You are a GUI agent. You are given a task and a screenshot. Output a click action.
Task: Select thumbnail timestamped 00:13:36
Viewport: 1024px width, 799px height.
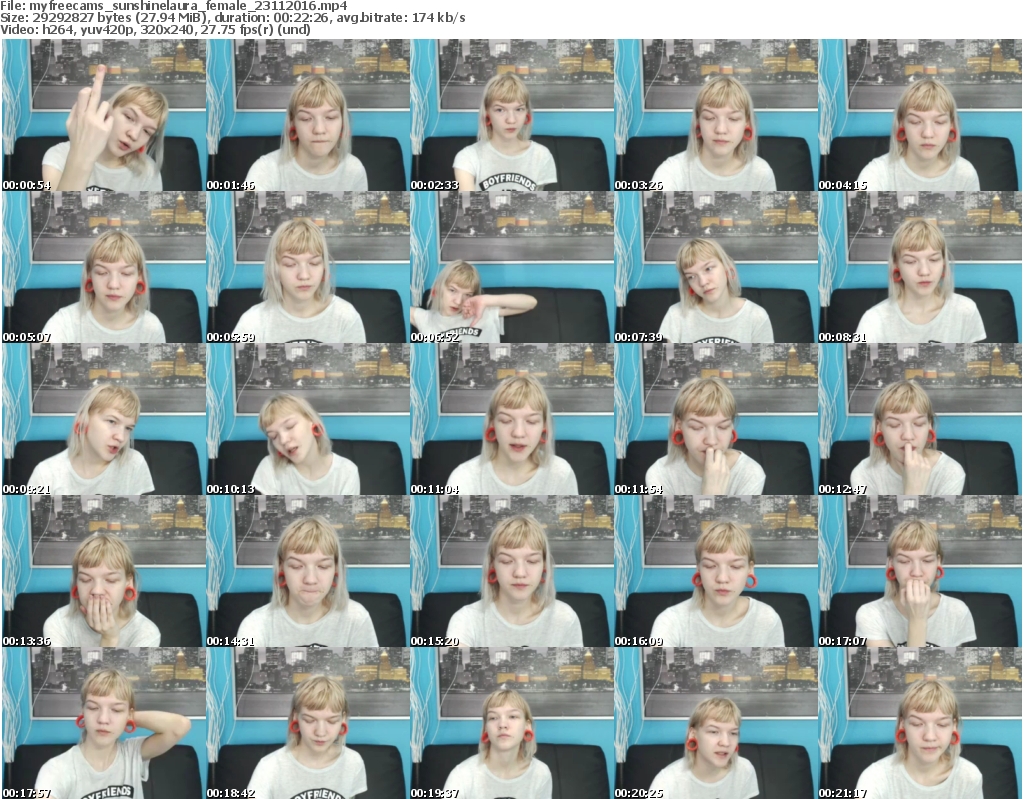pos(104,572)
